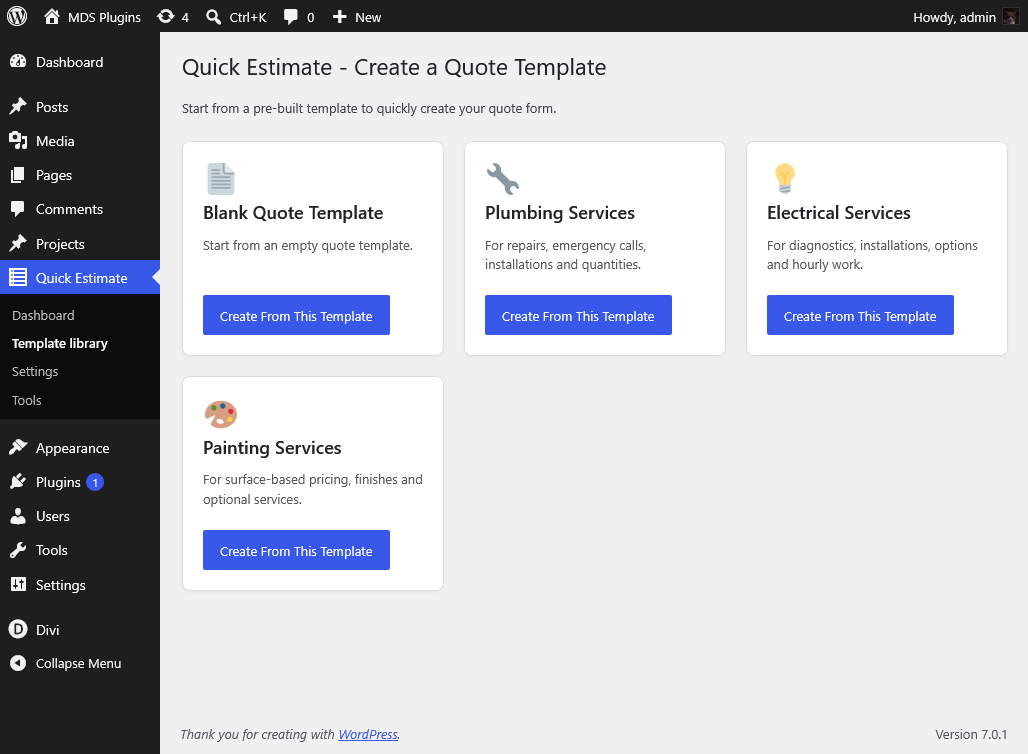The height and width of the screenshot is (754, 1028).
Task: Click the light bulb icon on Electrical card
Action: click(x=785, y=178)
